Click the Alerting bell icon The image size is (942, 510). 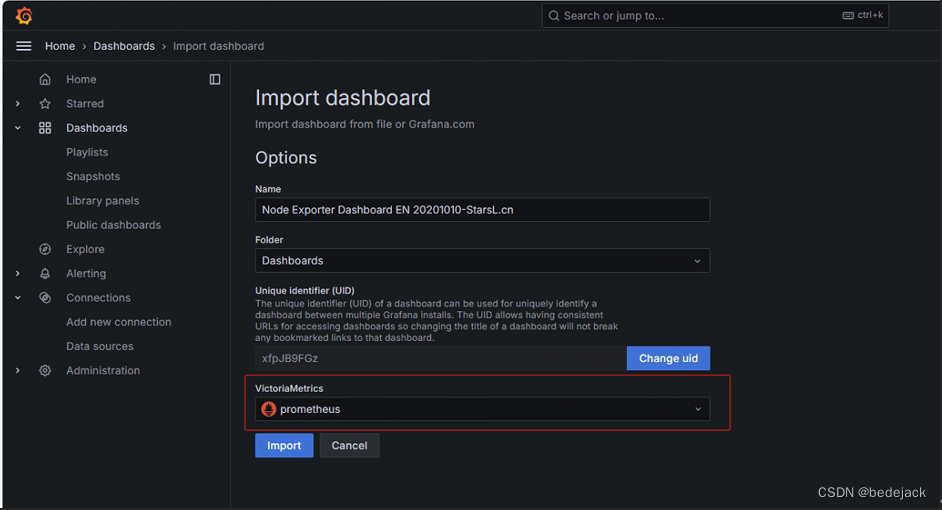45,274
